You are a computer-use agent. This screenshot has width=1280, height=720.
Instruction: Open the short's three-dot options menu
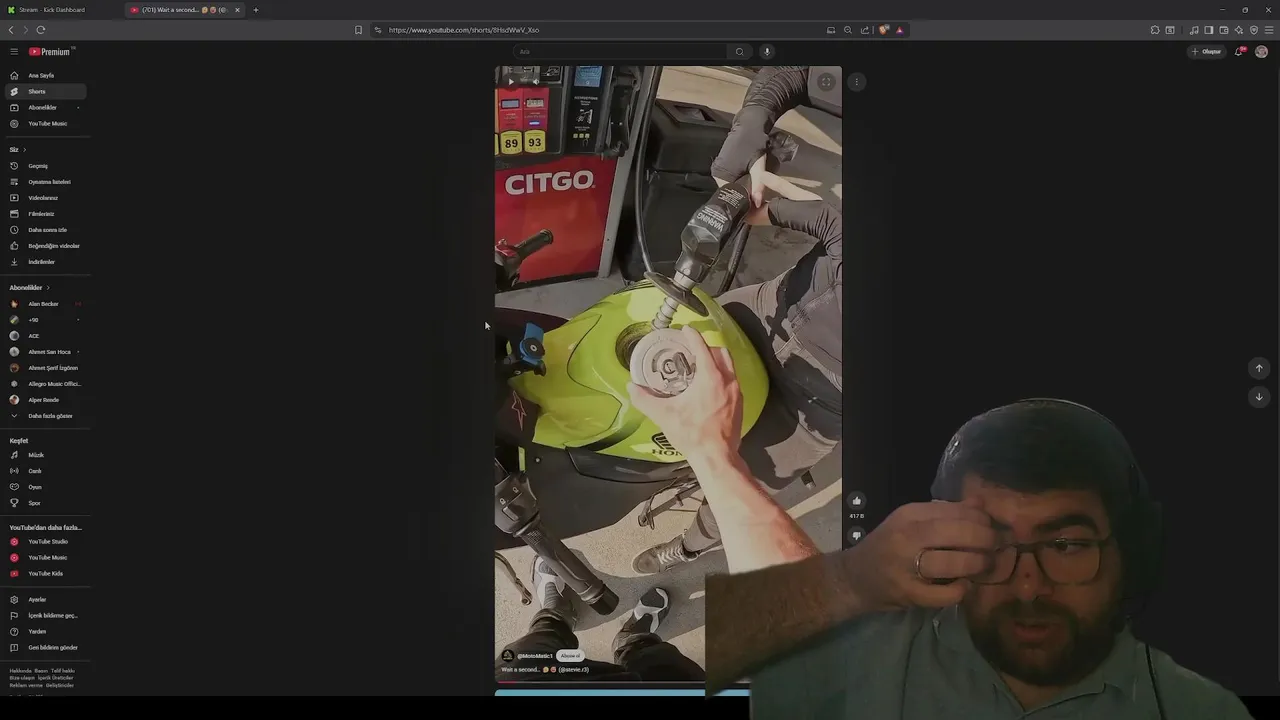[x=856, y=82]
